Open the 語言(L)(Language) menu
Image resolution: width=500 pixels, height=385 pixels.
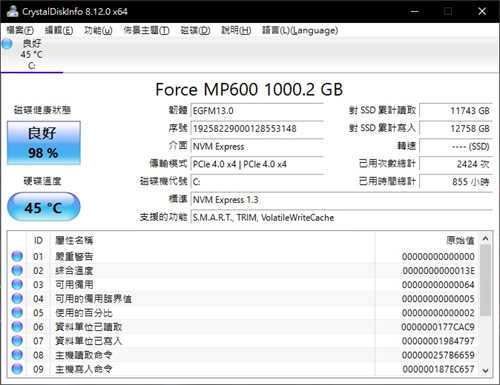point(300,30)
